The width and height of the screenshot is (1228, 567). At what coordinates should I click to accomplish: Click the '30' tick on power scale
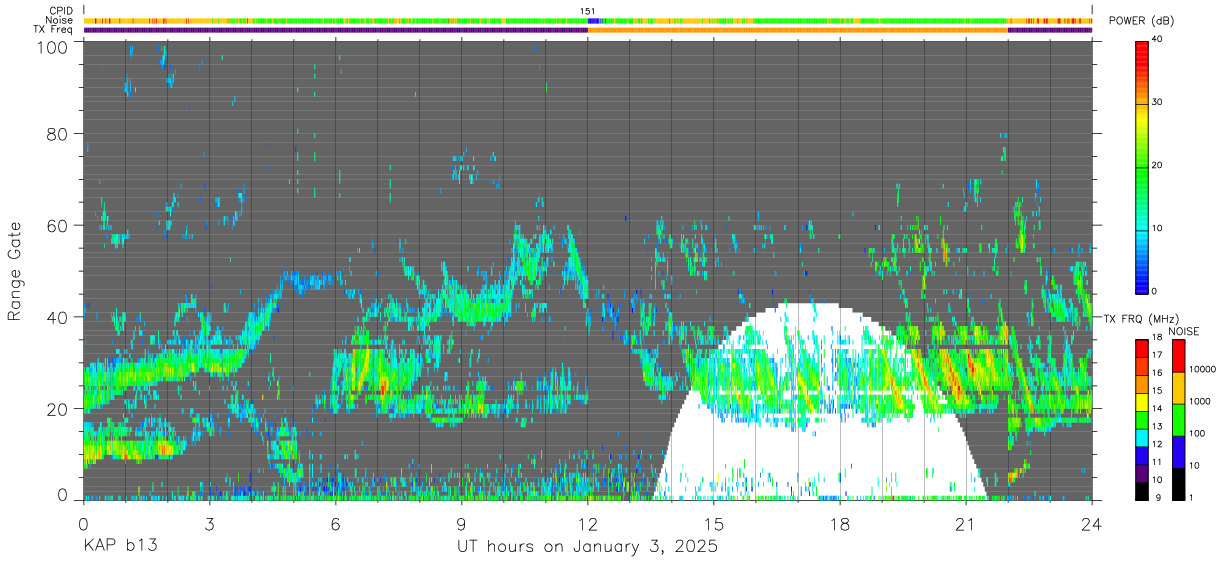point(1158,103)
